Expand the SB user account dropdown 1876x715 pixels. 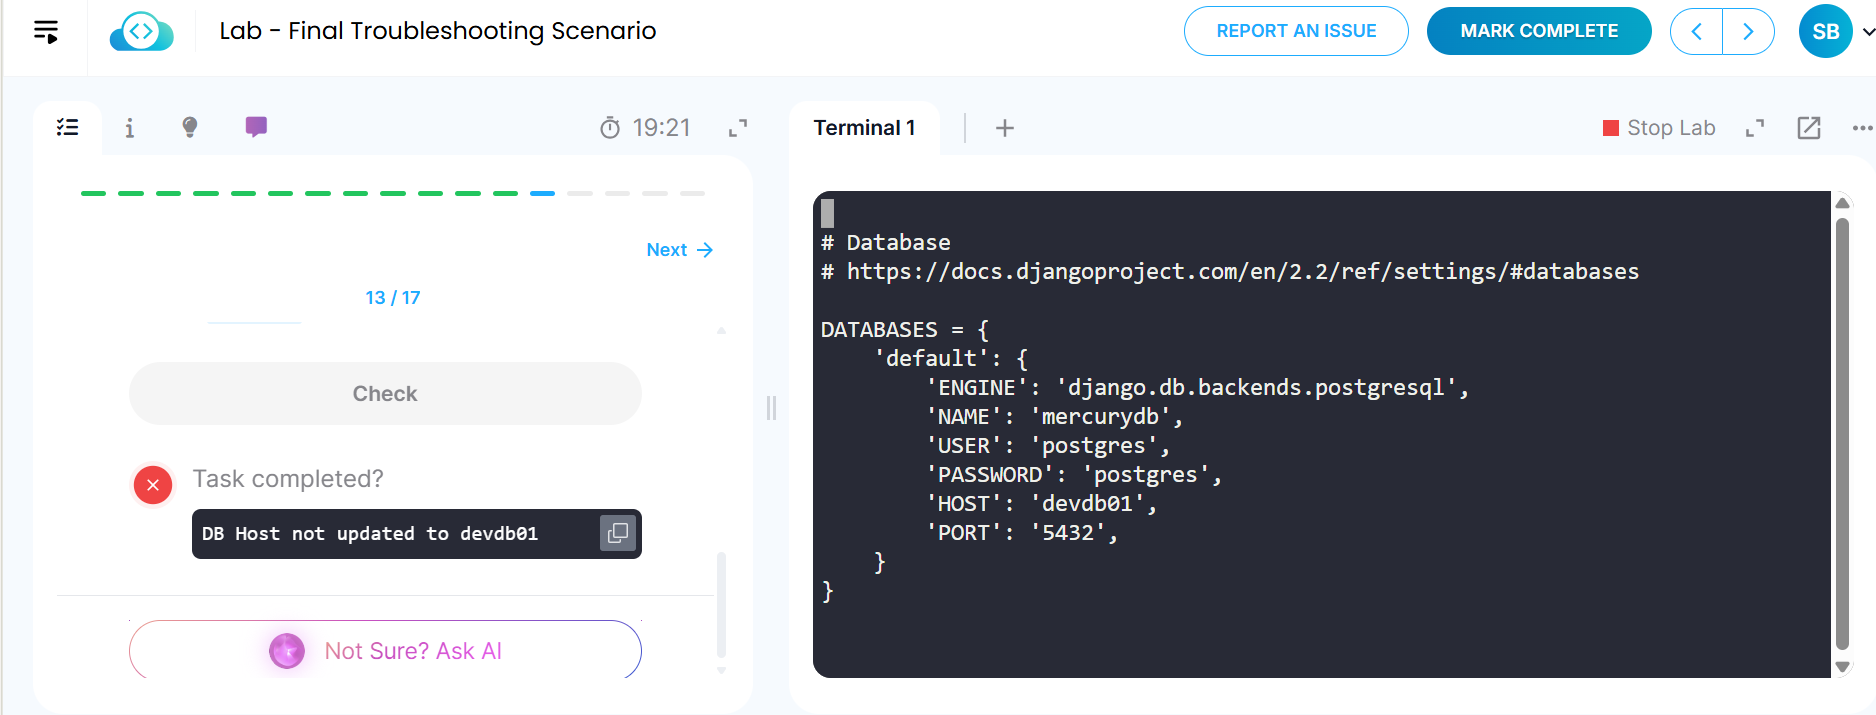1868,31
